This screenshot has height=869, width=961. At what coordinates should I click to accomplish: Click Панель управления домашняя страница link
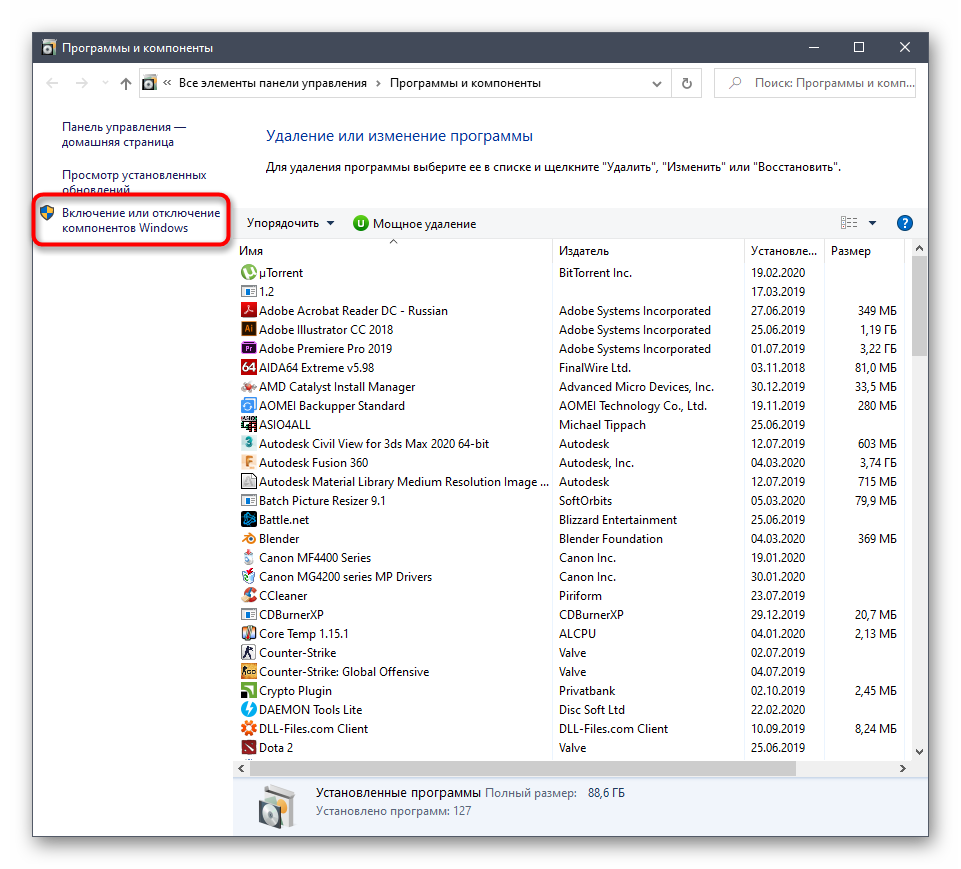pos(124,135)
